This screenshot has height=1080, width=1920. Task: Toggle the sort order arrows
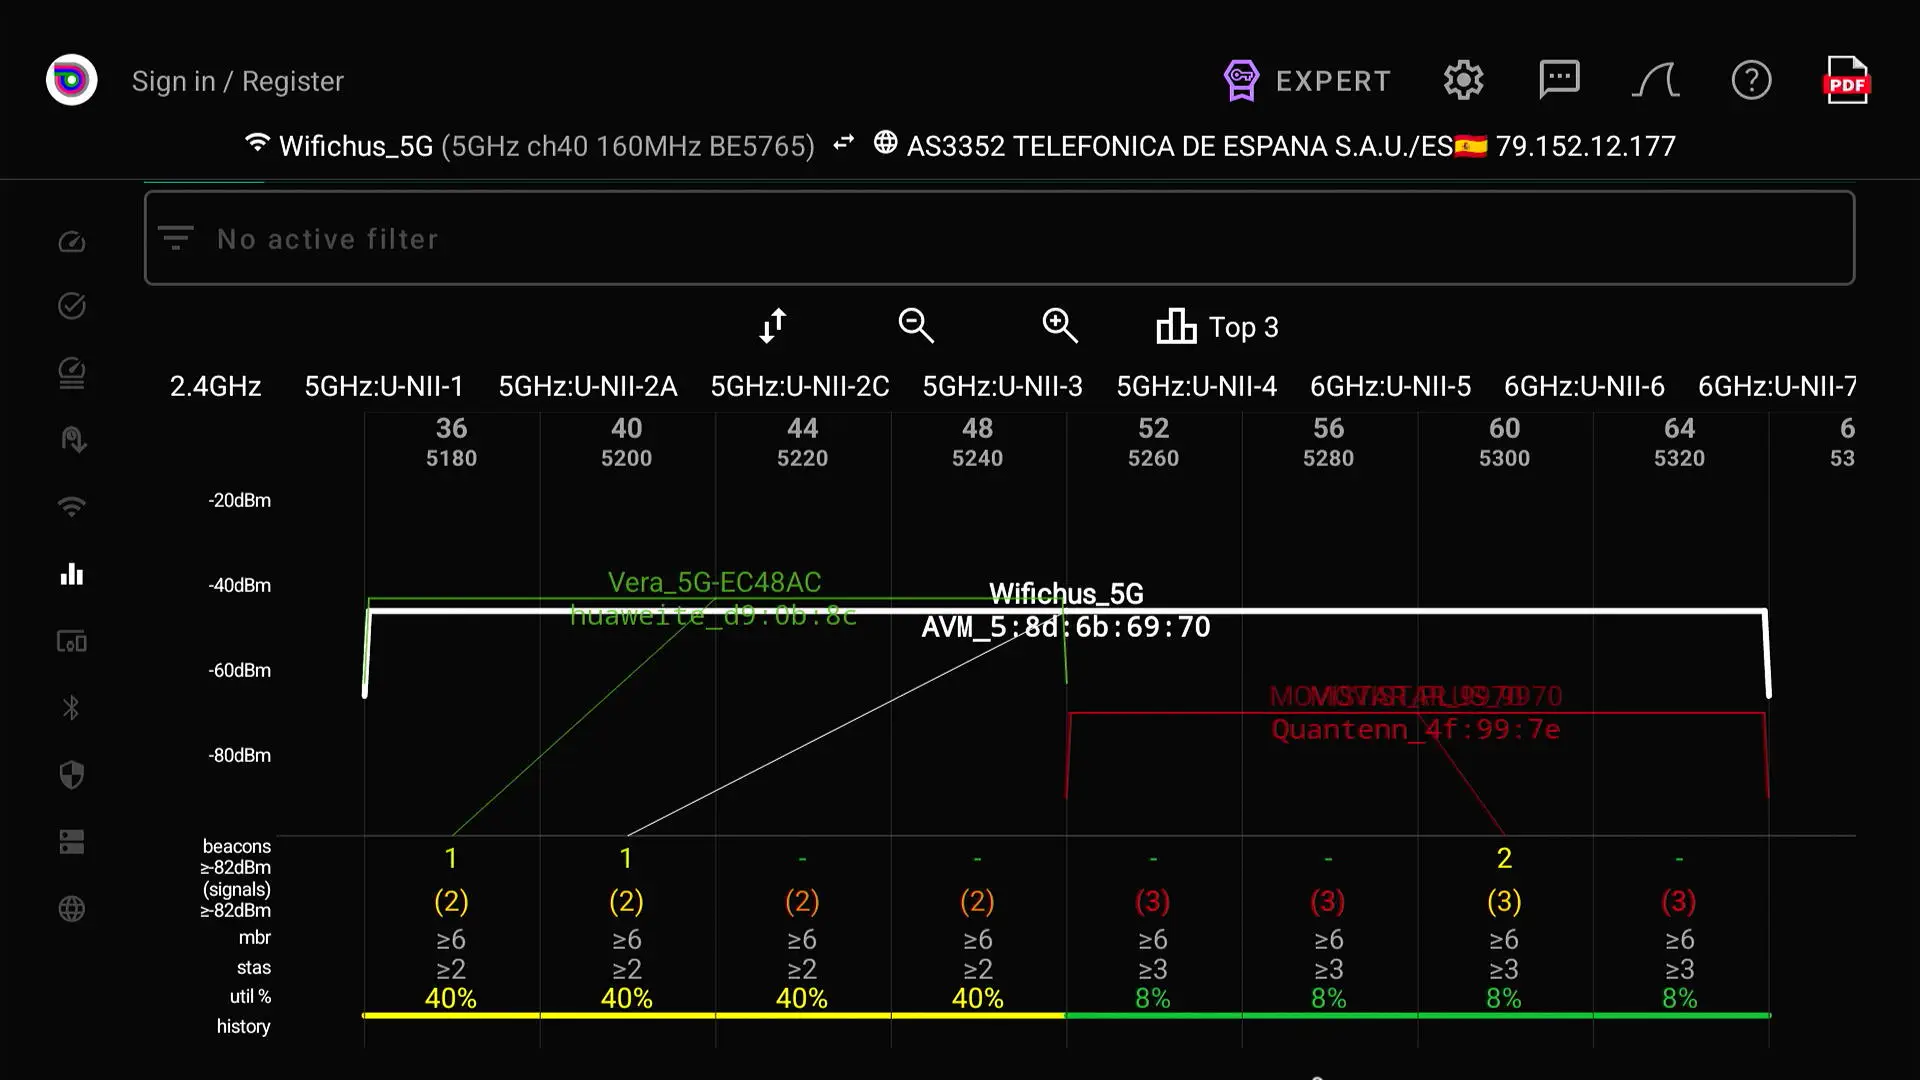[773, 326]
